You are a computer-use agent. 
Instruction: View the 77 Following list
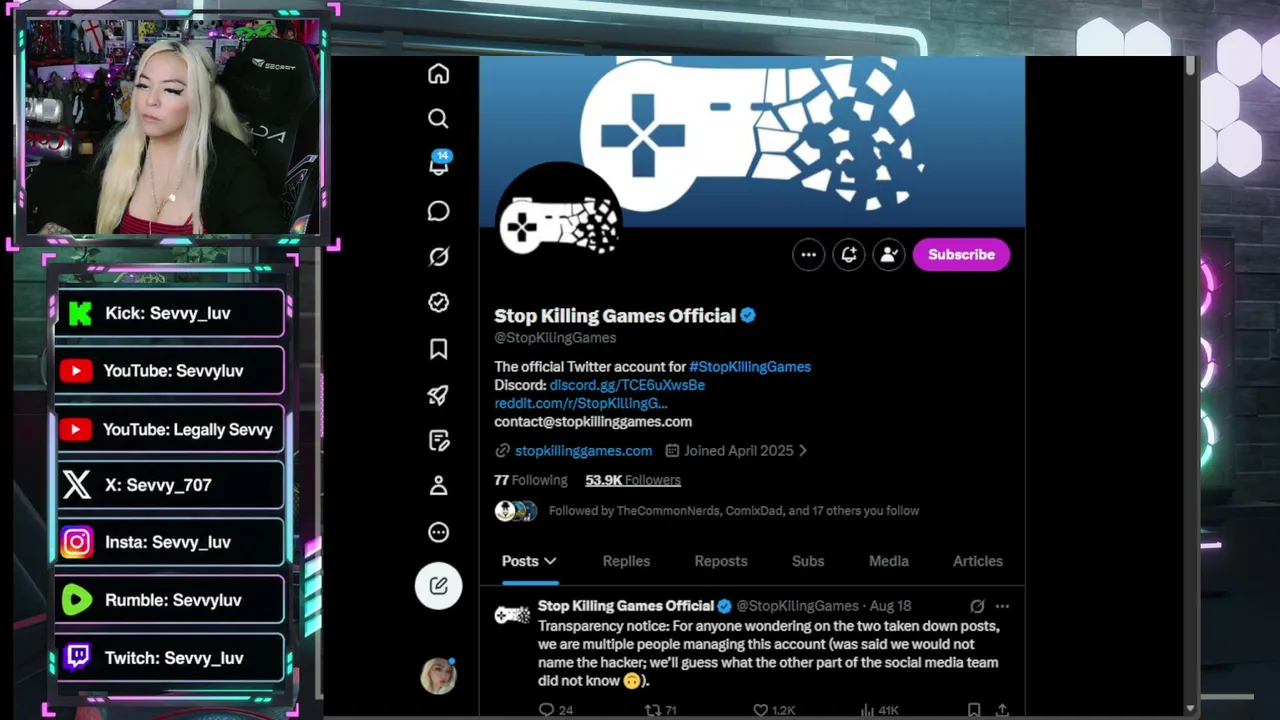[x=530, y=480]
